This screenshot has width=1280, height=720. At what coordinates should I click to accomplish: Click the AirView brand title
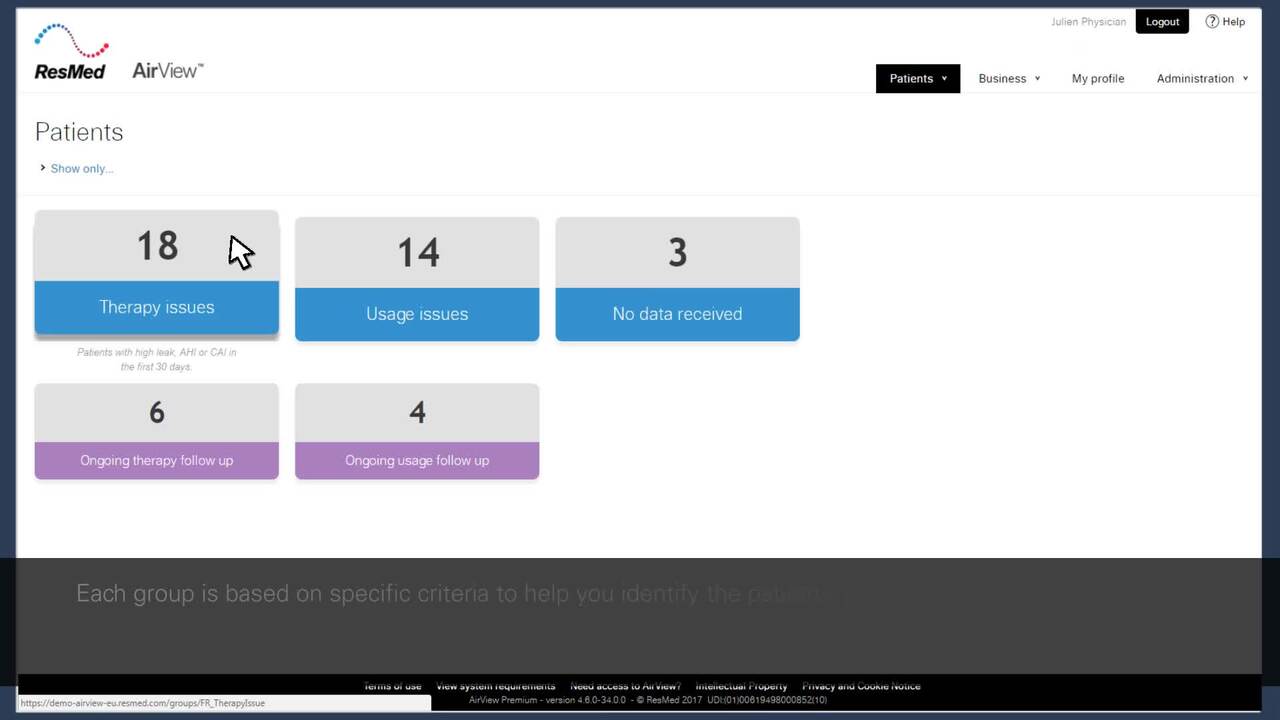(x=168, y=70)
